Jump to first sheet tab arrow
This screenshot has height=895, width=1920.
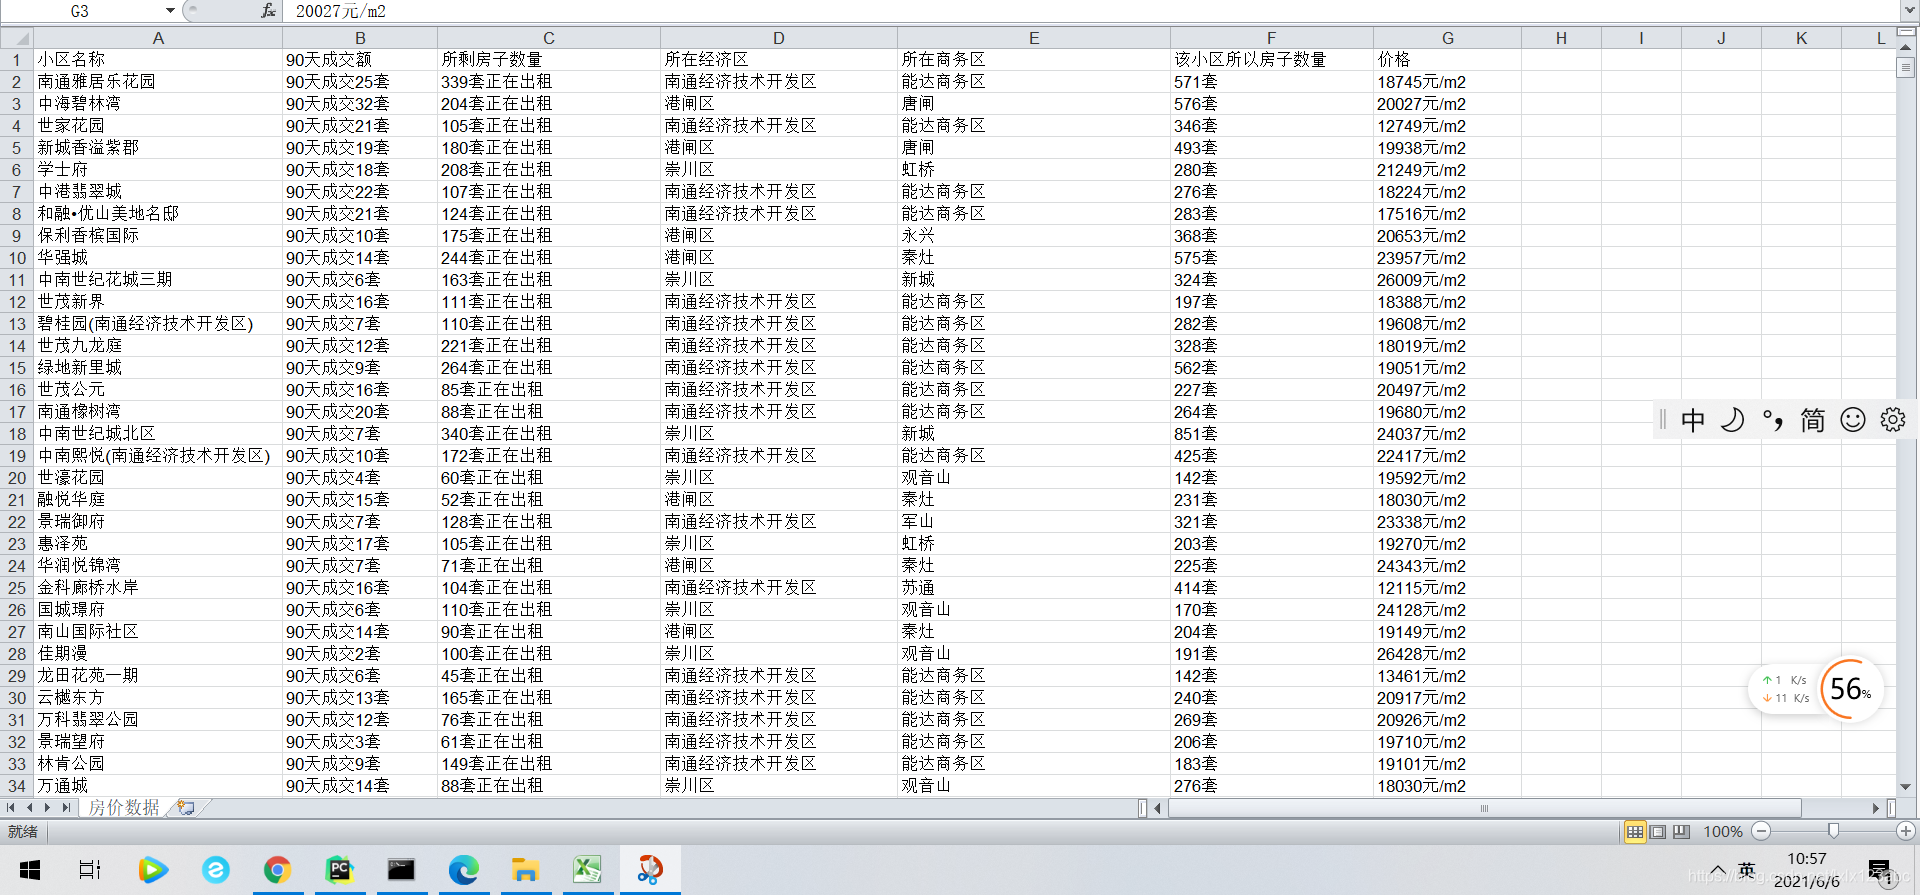point(11,807)
